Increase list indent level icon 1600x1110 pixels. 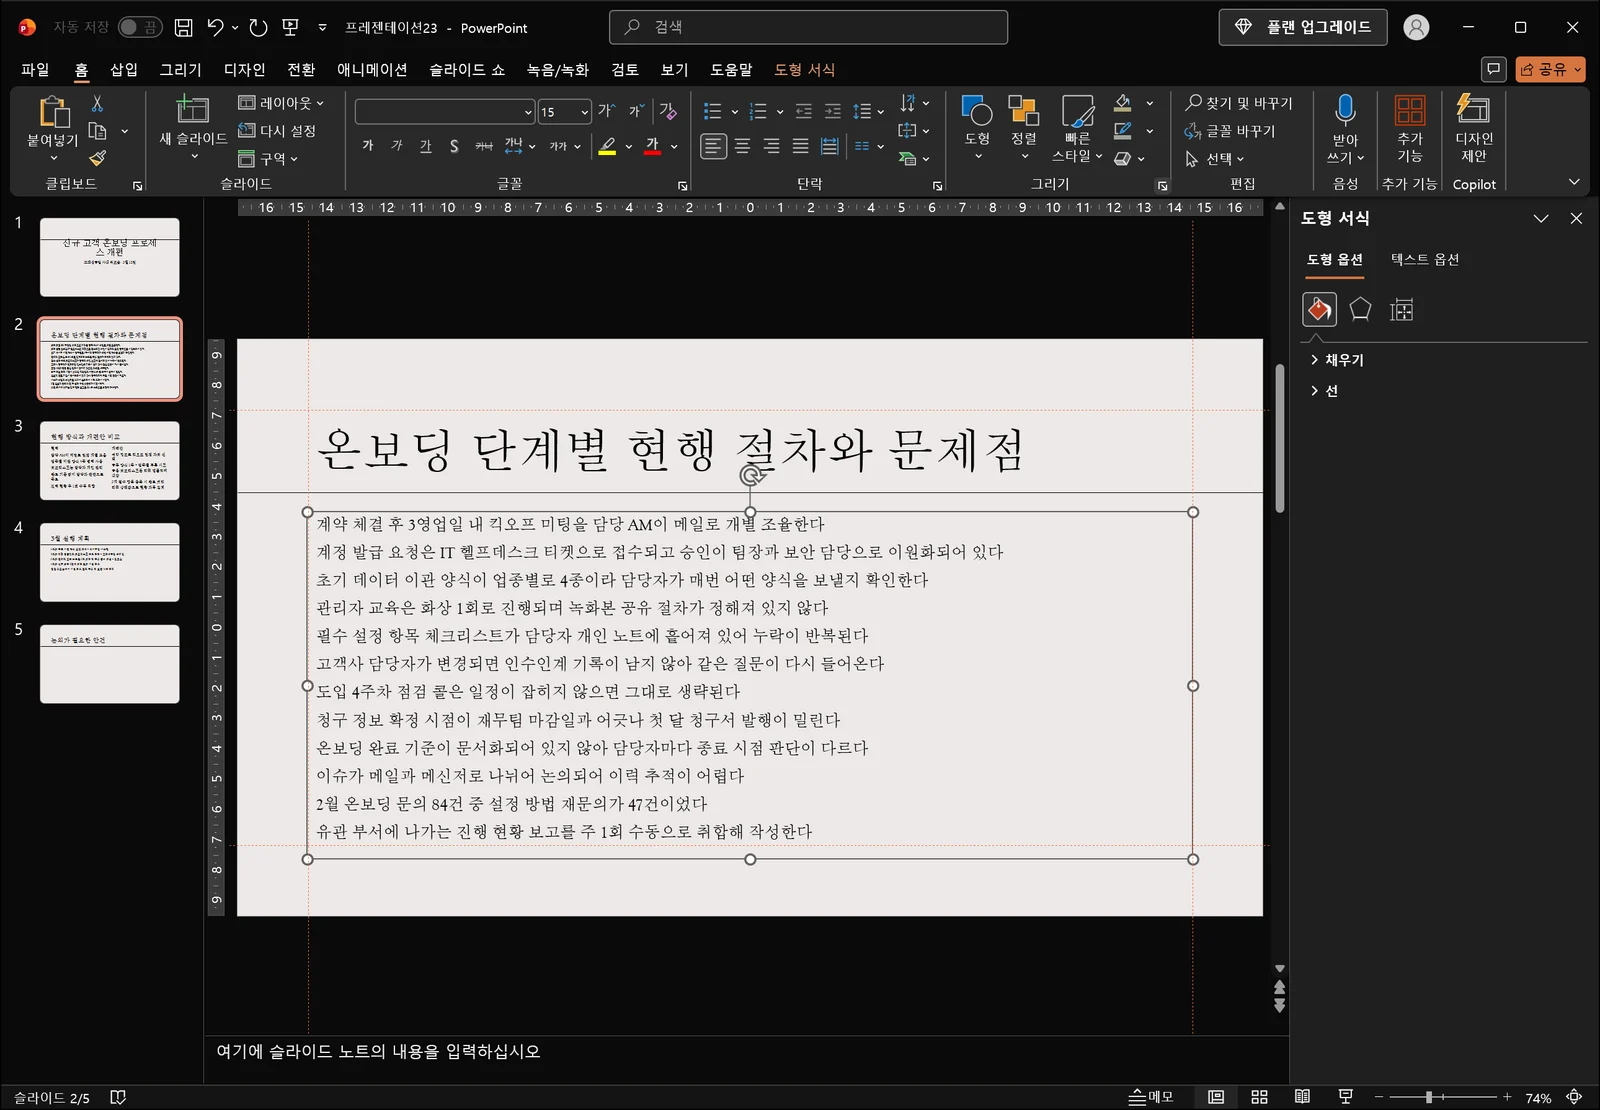coord(832,111)
